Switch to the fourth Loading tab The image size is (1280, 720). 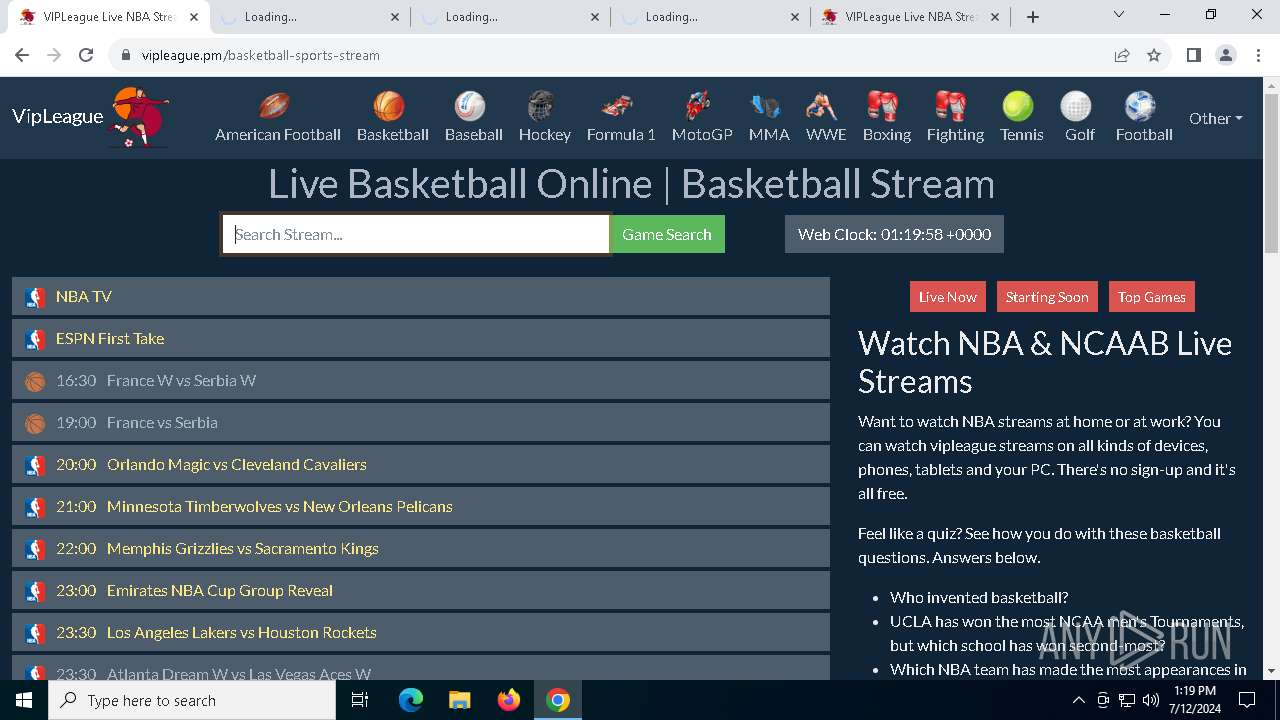(710, 17)
